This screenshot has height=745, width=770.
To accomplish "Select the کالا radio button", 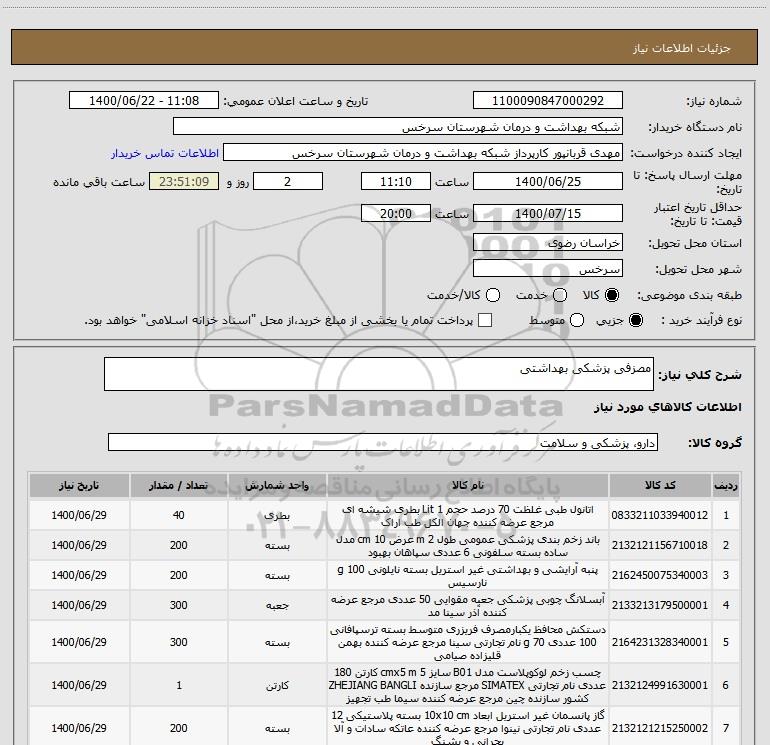I will (612, 295).
